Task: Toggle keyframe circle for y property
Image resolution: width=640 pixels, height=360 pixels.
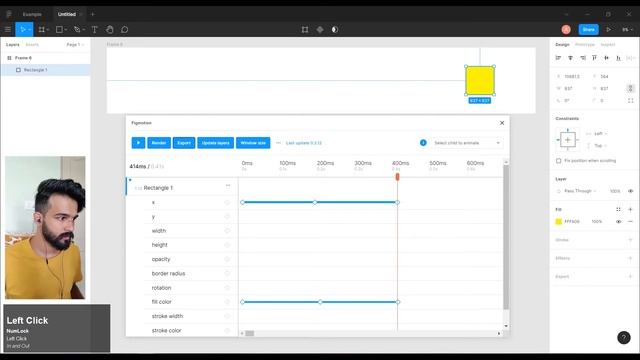Action: pos(227,217)
